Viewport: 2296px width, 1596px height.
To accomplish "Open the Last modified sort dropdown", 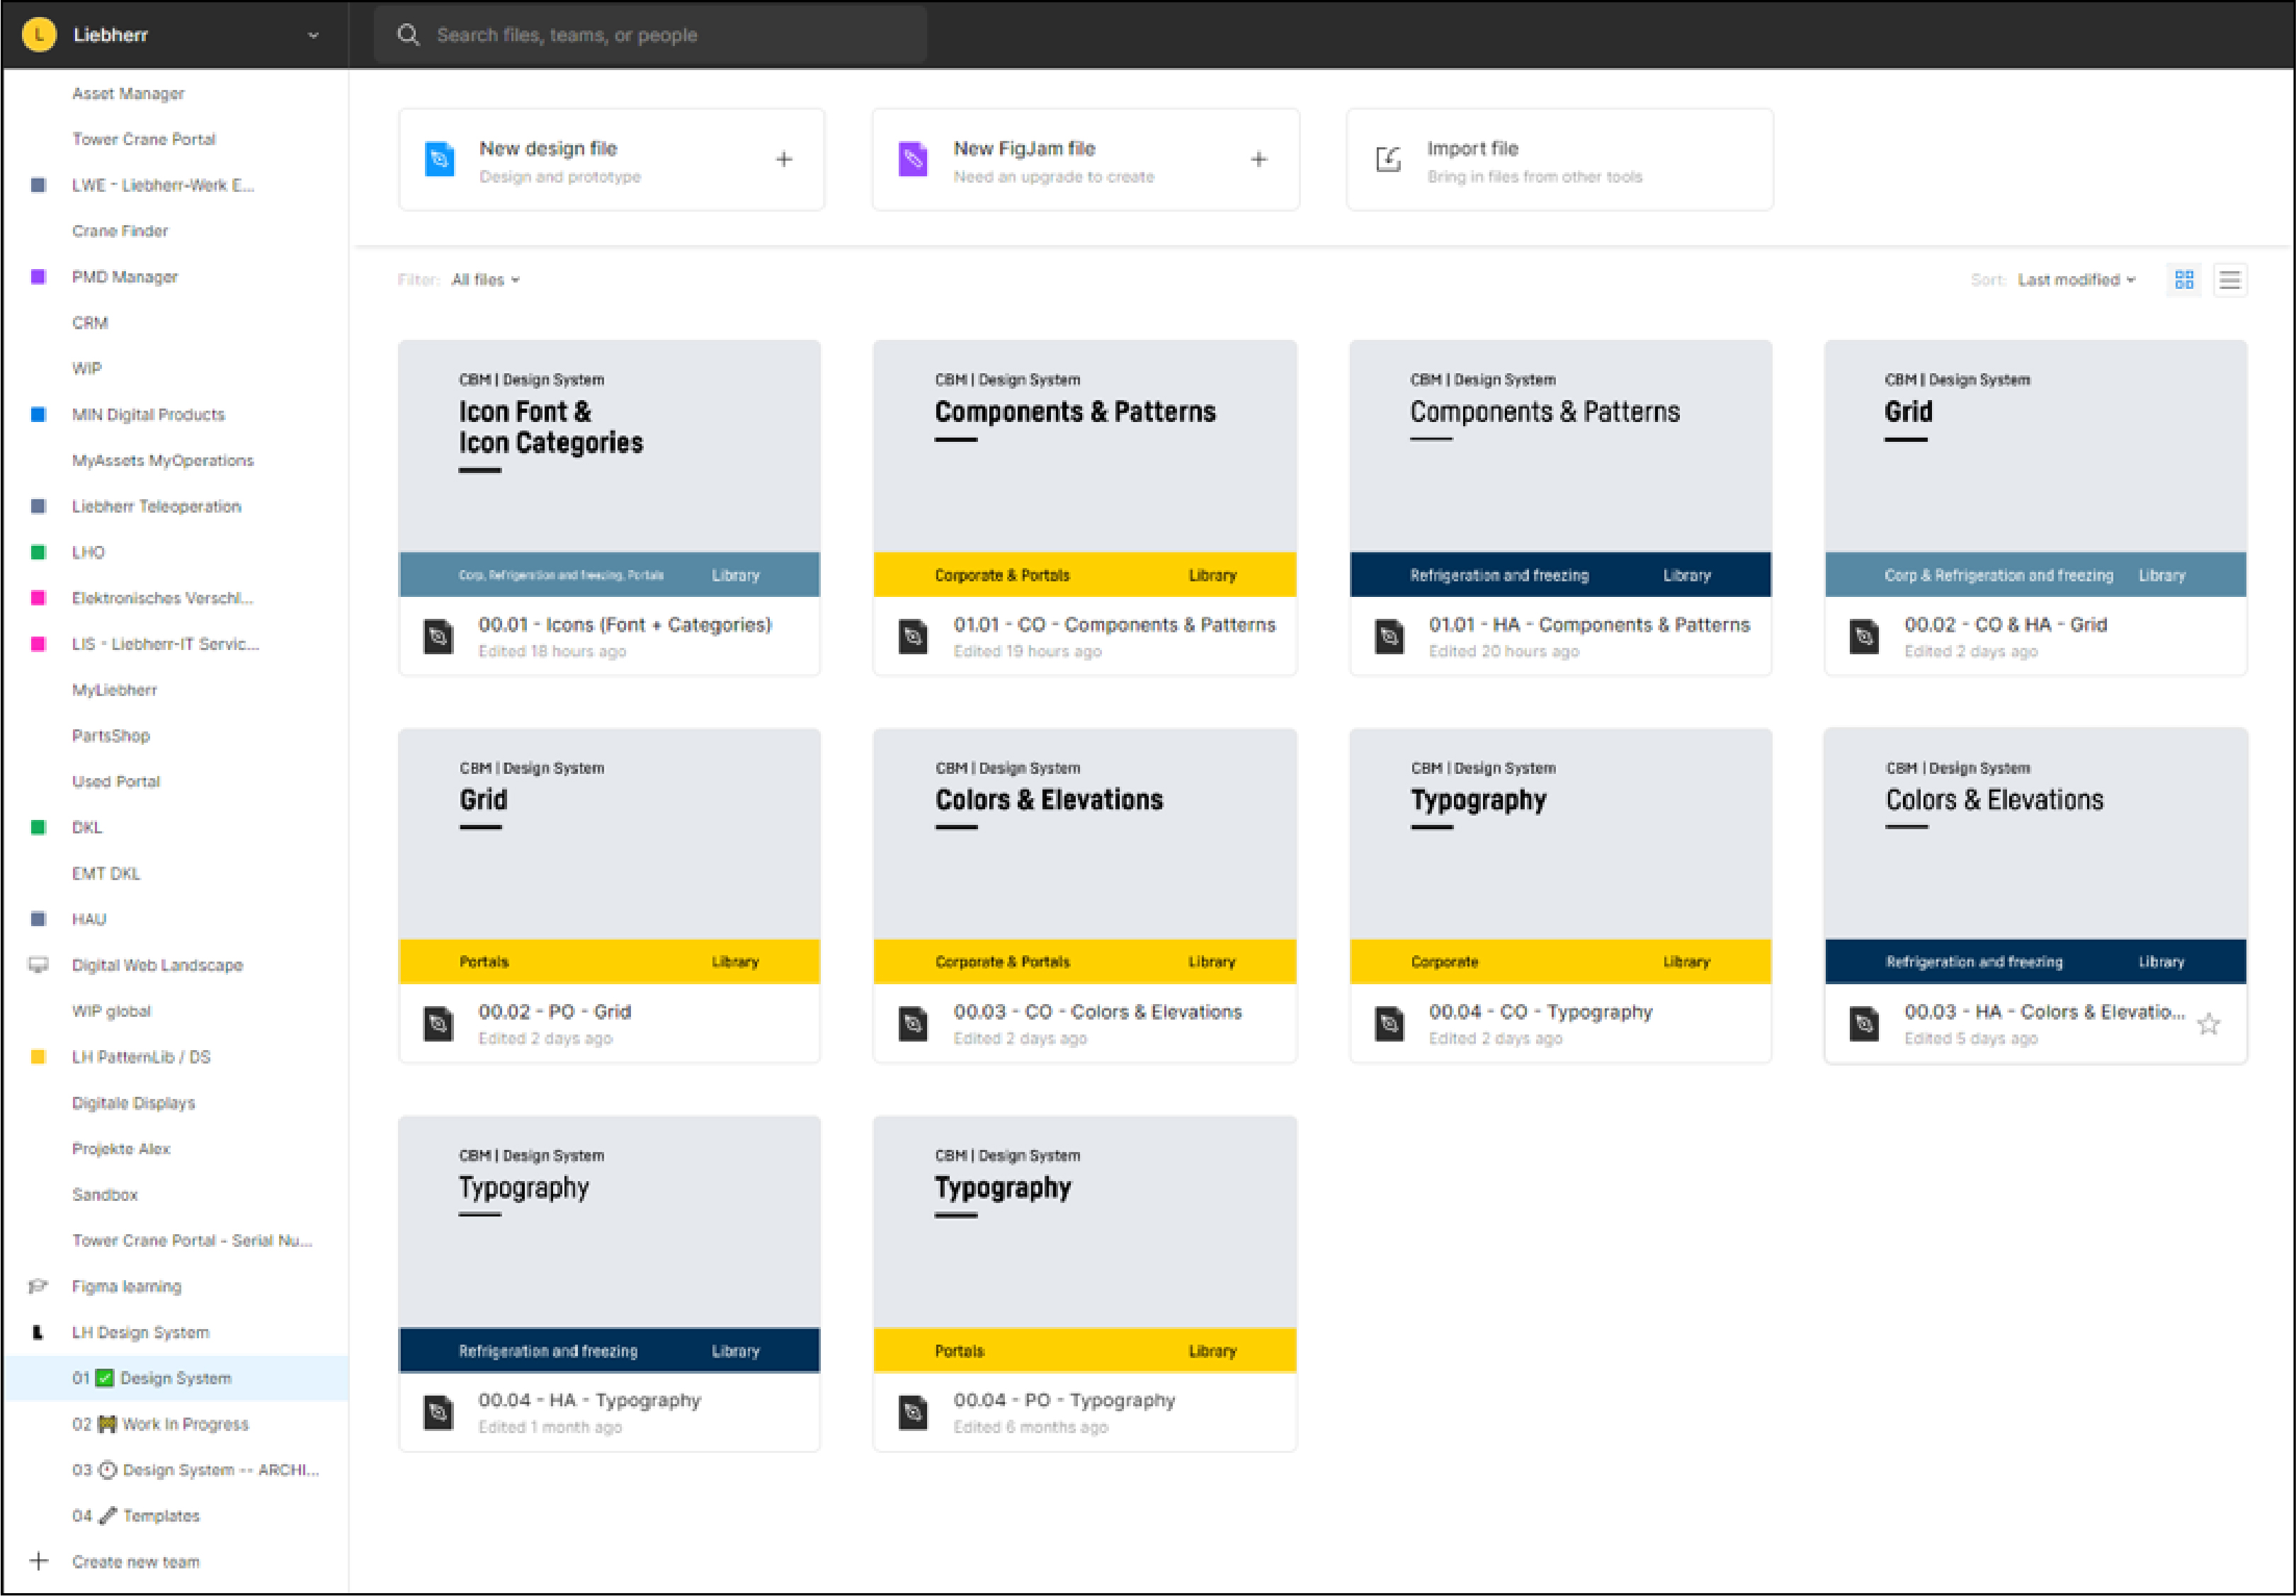I will tap(2076, 280).
